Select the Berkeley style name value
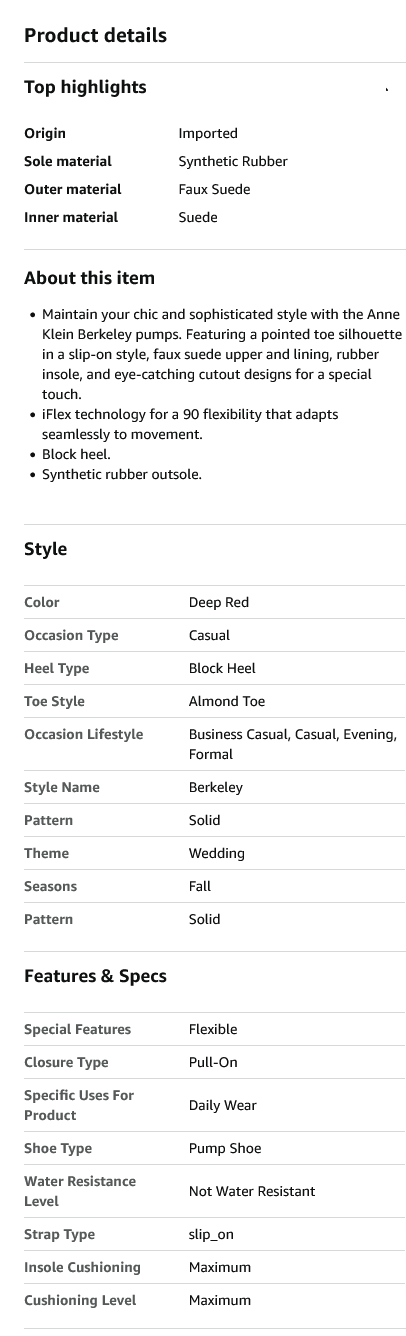 (x=216, y=787)
